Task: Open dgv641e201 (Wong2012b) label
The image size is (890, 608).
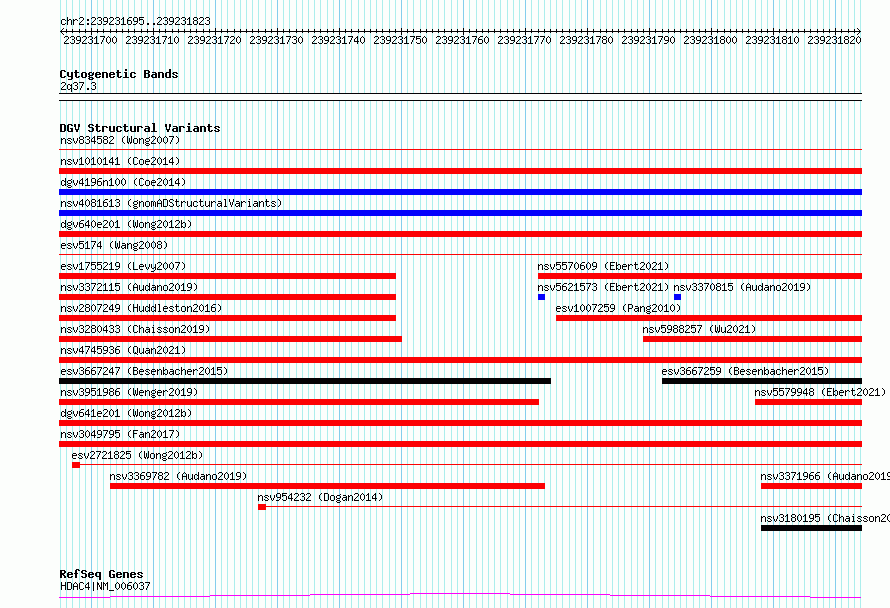Action: (126, 413)
